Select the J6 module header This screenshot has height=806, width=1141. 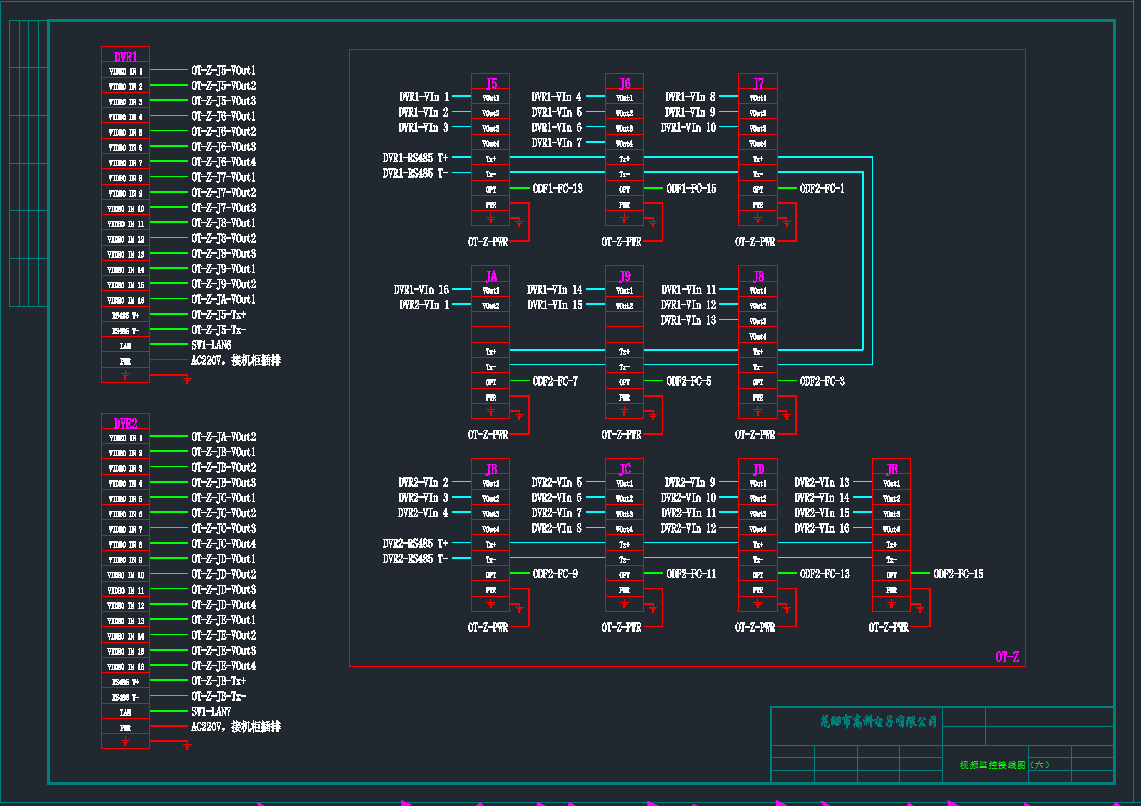coord(624,83)
